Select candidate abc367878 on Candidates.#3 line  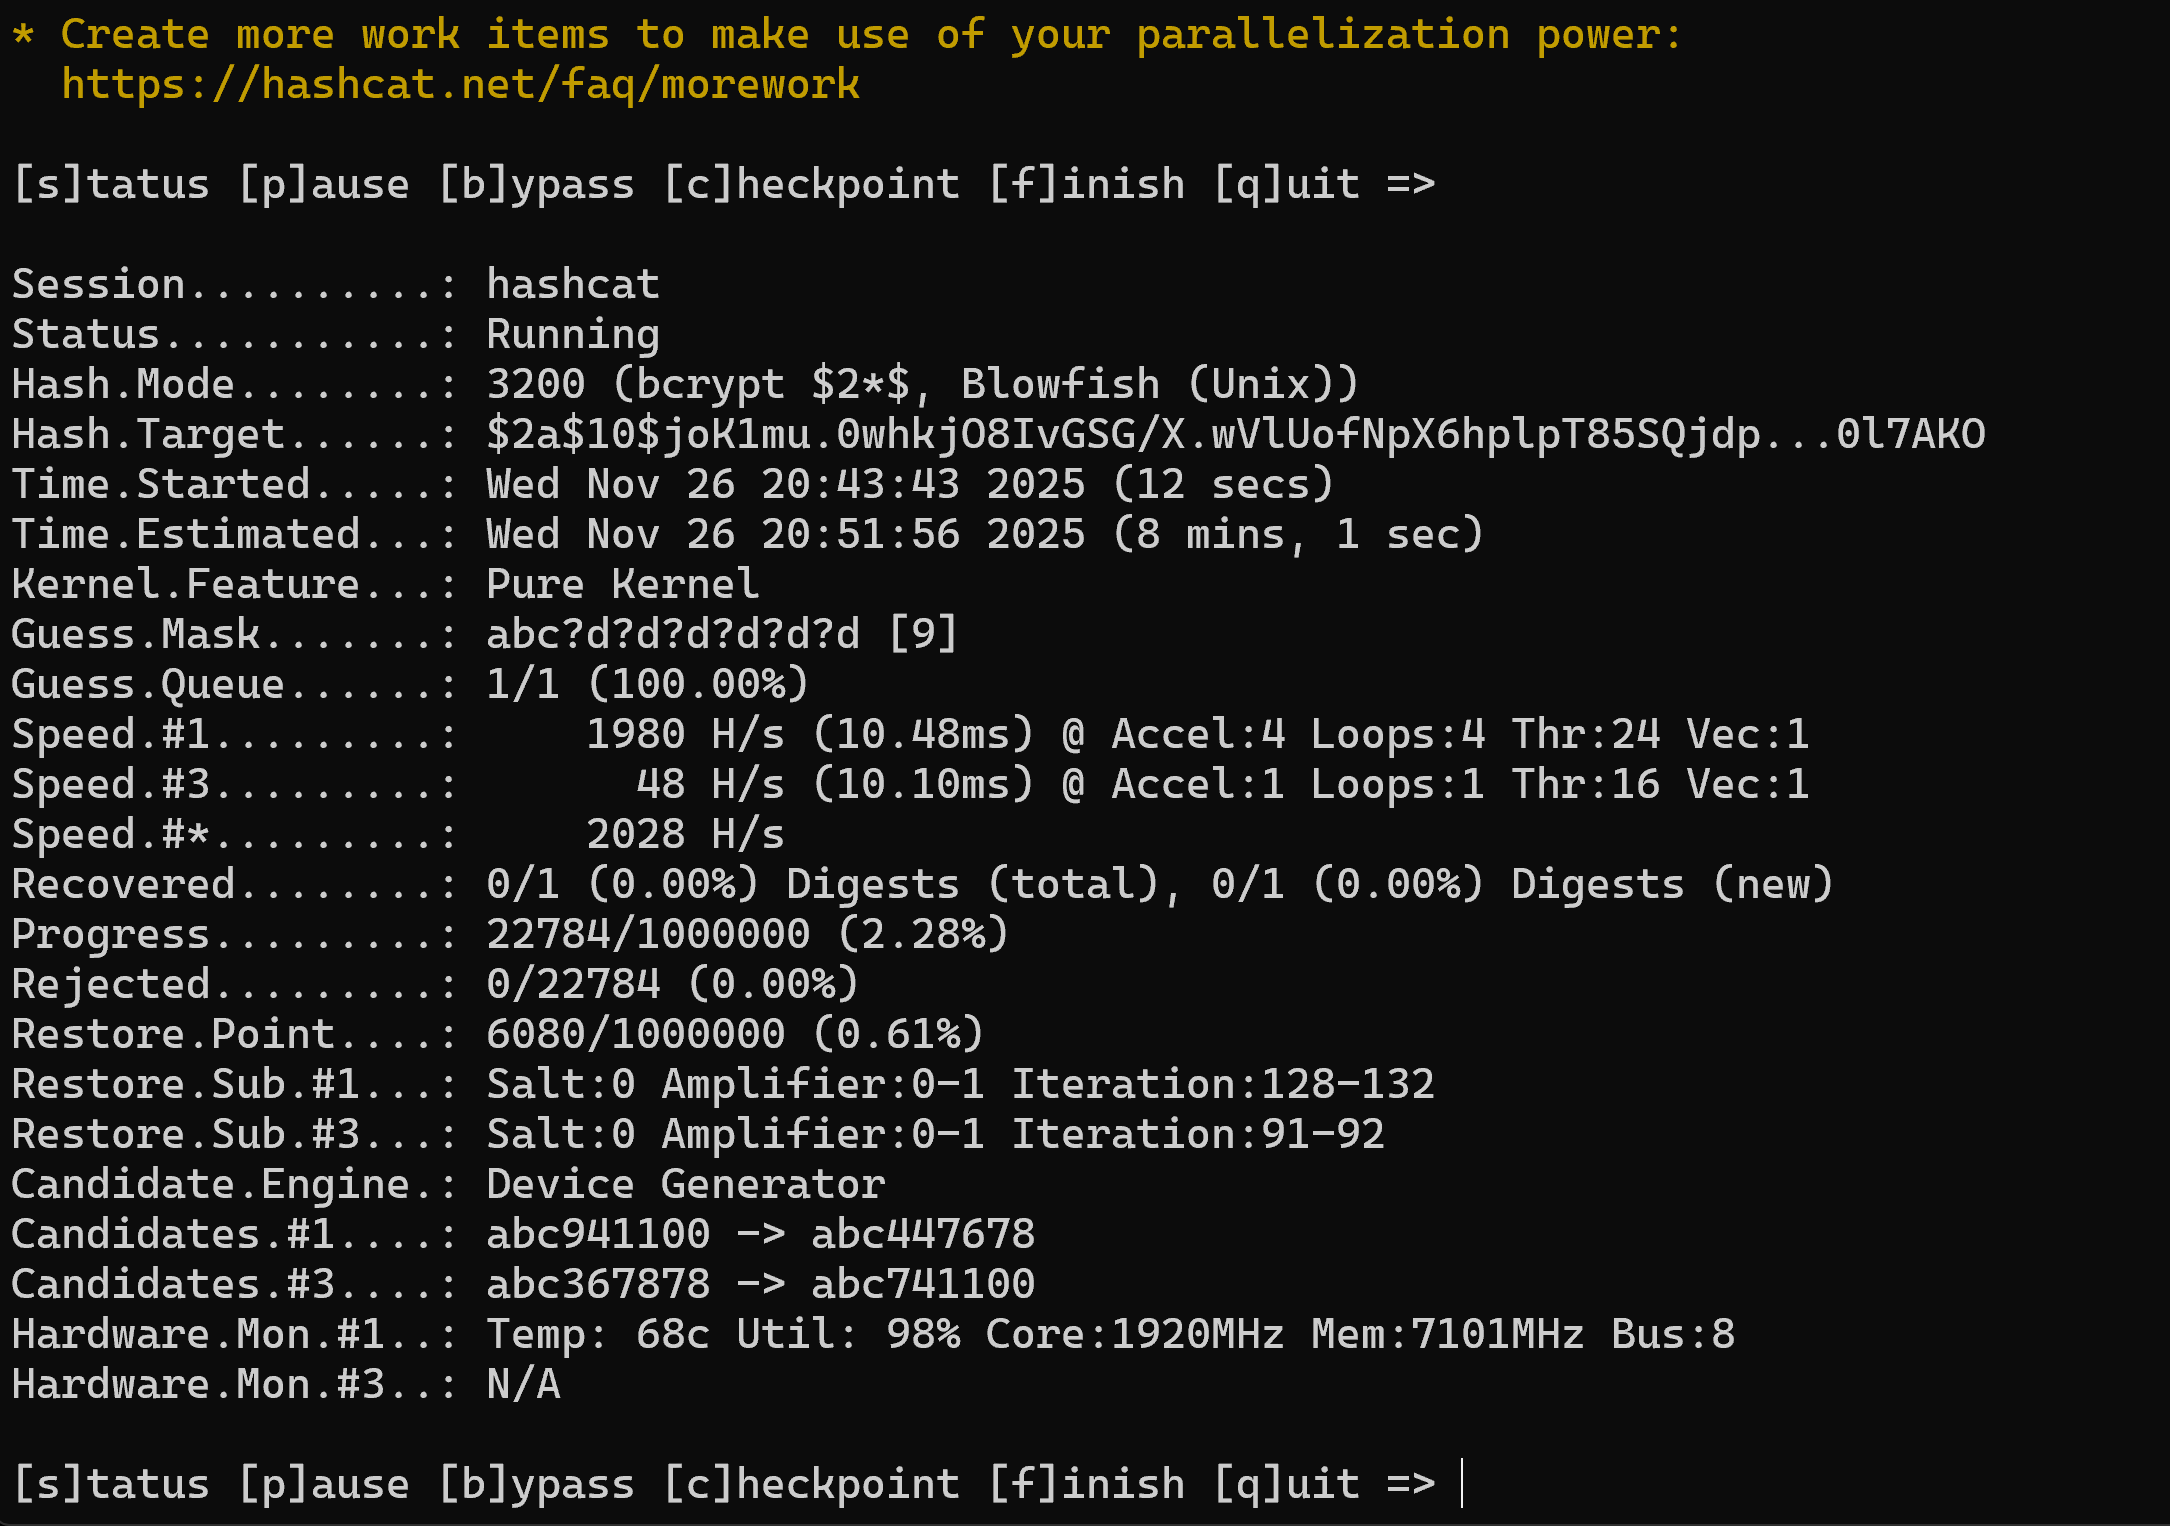coord(598,1285)
